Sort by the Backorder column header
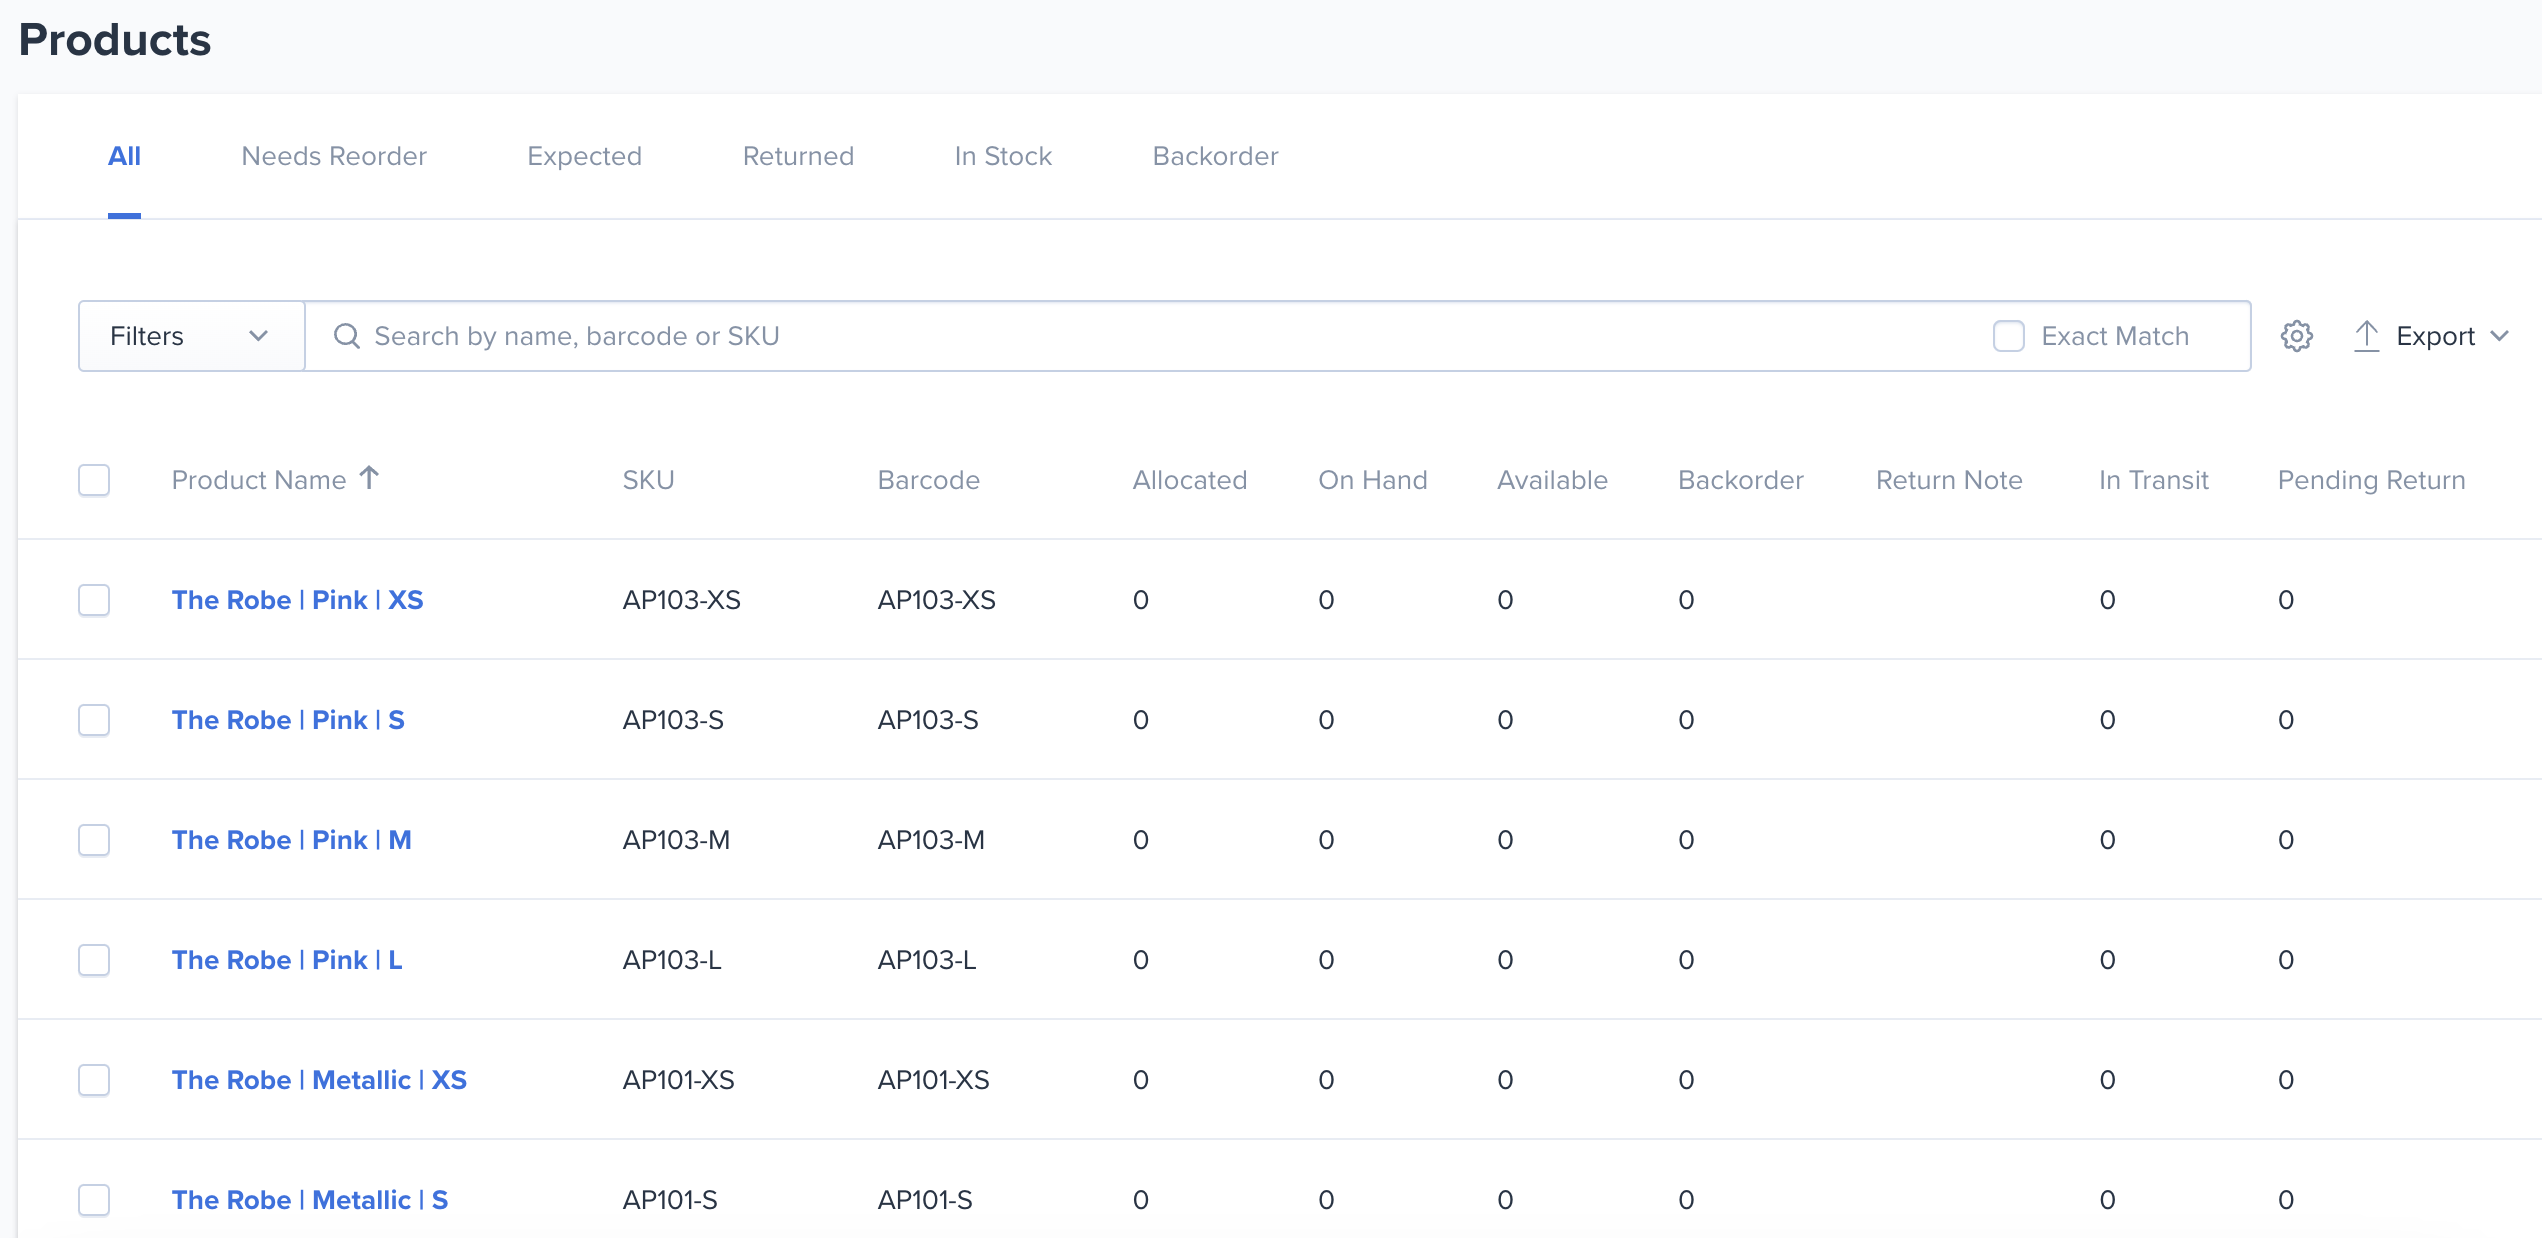 [1740, 480]
